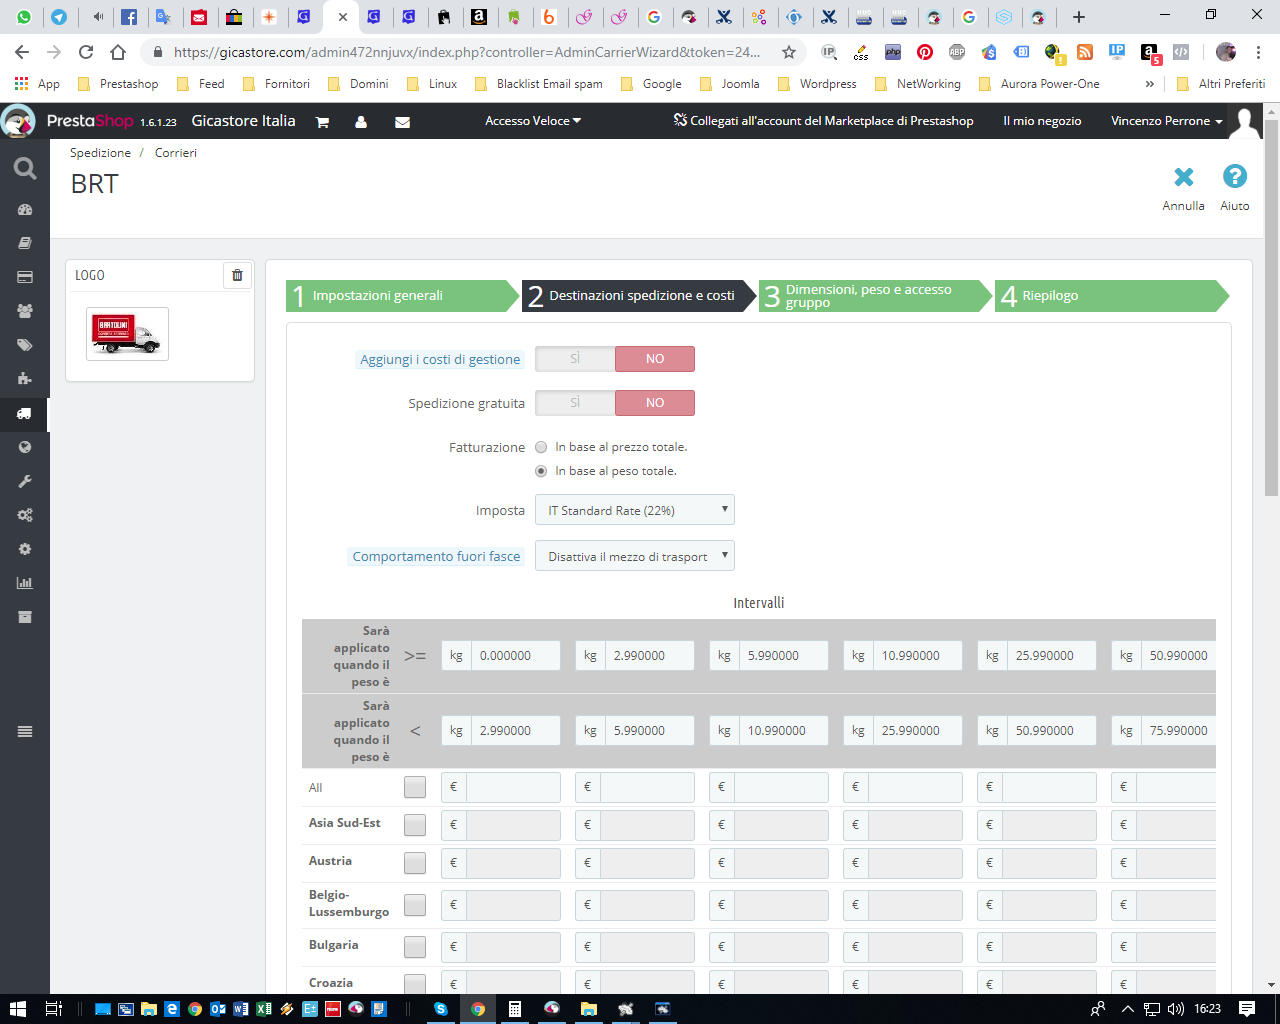Click the Gicastore Italia shop name
Screen dimensions: 1280x1024
(x=243, y=121)
